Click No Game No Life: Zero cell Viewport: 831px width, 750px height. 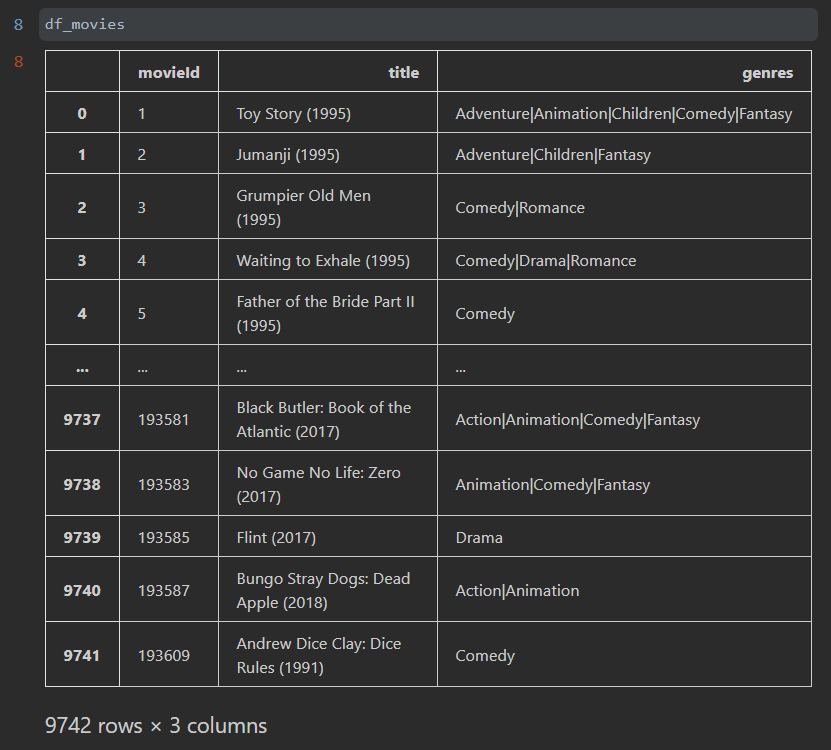[x=328, y=484]
